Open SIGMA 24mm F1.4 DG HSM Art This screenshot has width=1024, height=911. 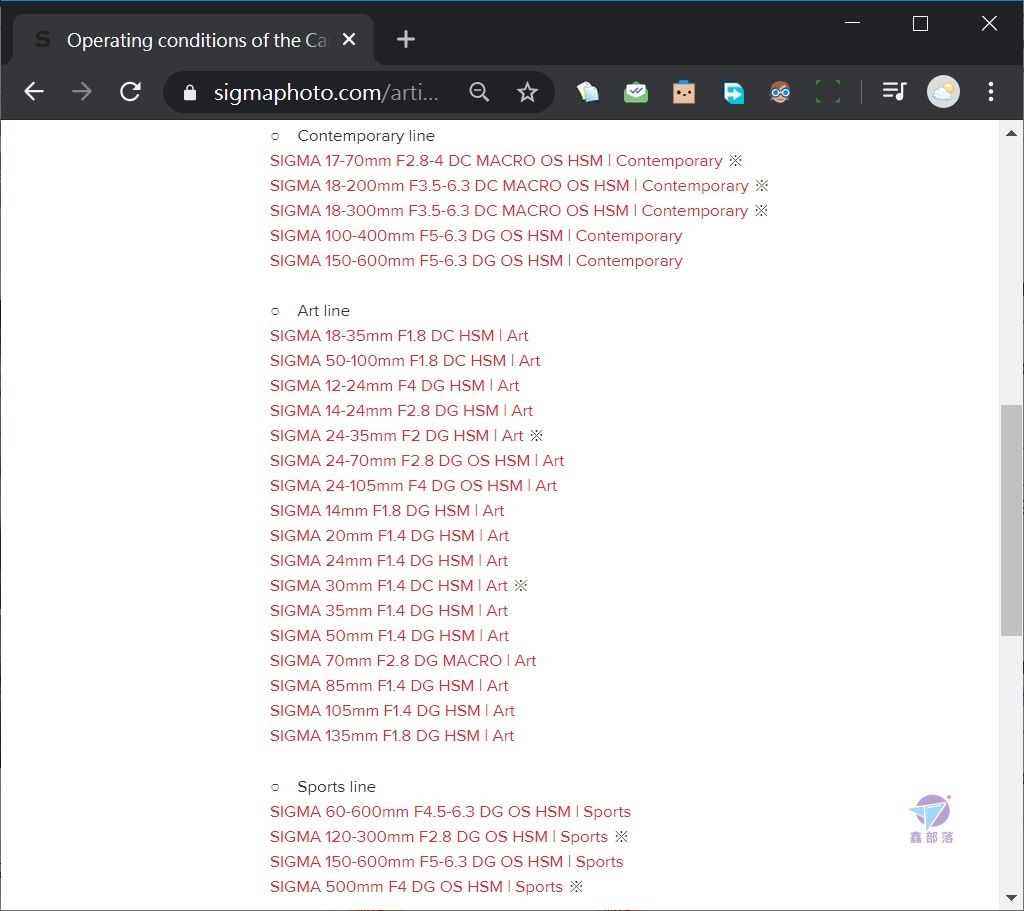point(389,560)
